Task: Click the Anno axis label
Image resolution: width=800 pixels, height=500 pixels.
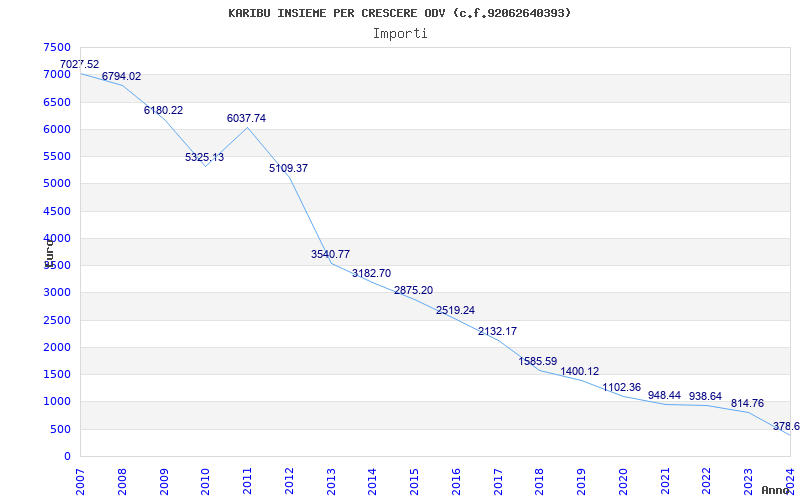Action: click(774, 490)
